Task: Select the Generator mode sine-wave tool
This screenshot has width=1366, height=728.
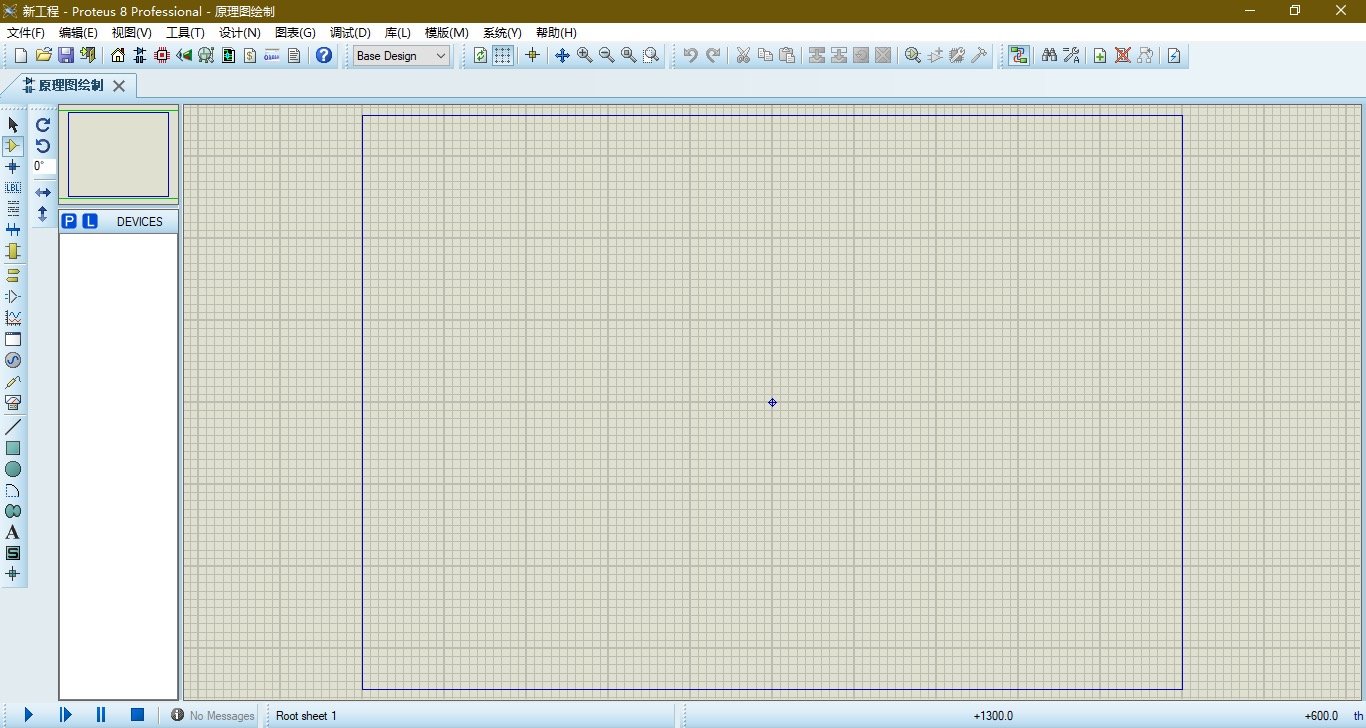Action: [13, 360]
